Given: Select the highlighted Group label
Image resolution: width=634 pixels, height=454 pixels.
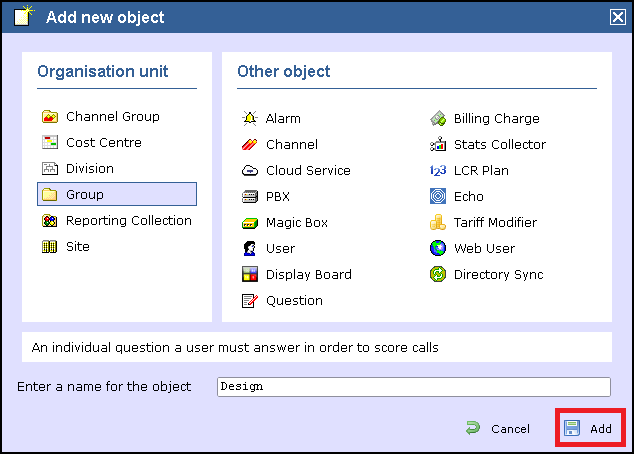Looking at the screenshot, I should pyautogui.click(x=85, y=195).
